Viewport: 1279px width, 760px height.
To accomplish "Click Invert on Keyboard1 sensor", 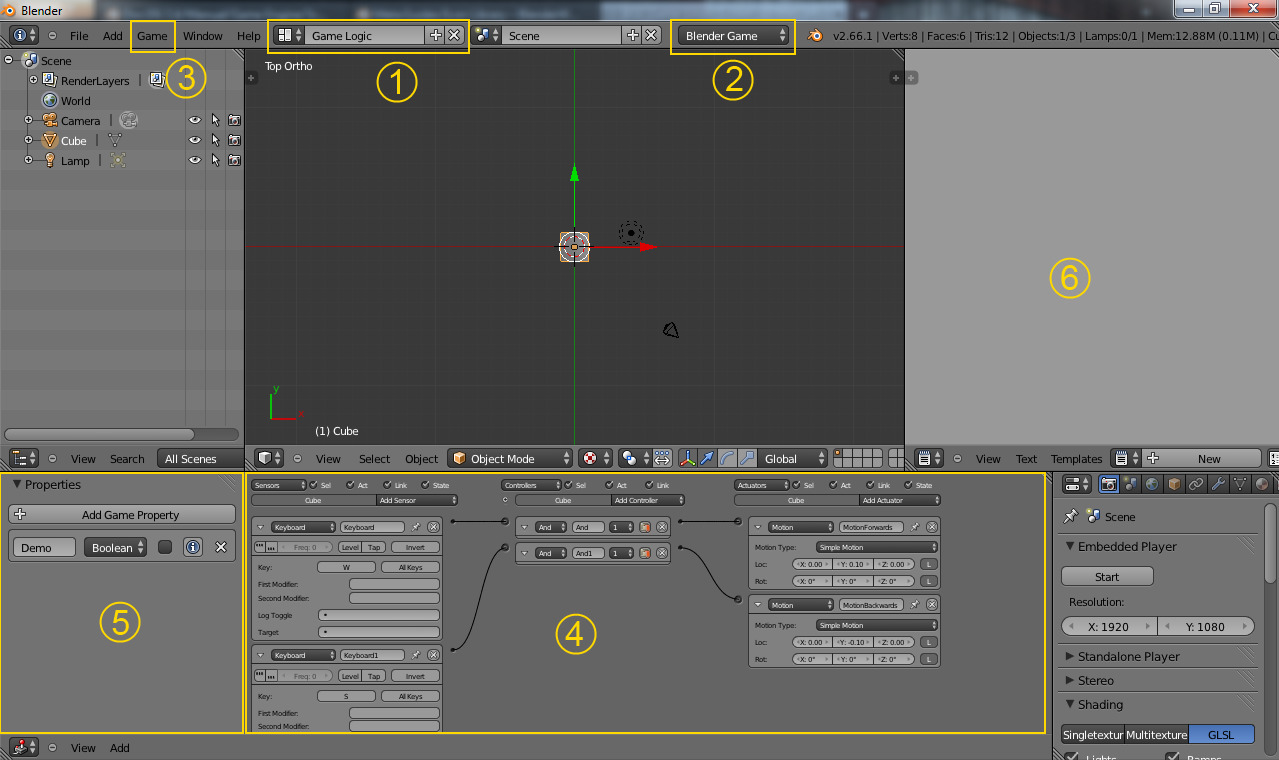I will (415, 676).
